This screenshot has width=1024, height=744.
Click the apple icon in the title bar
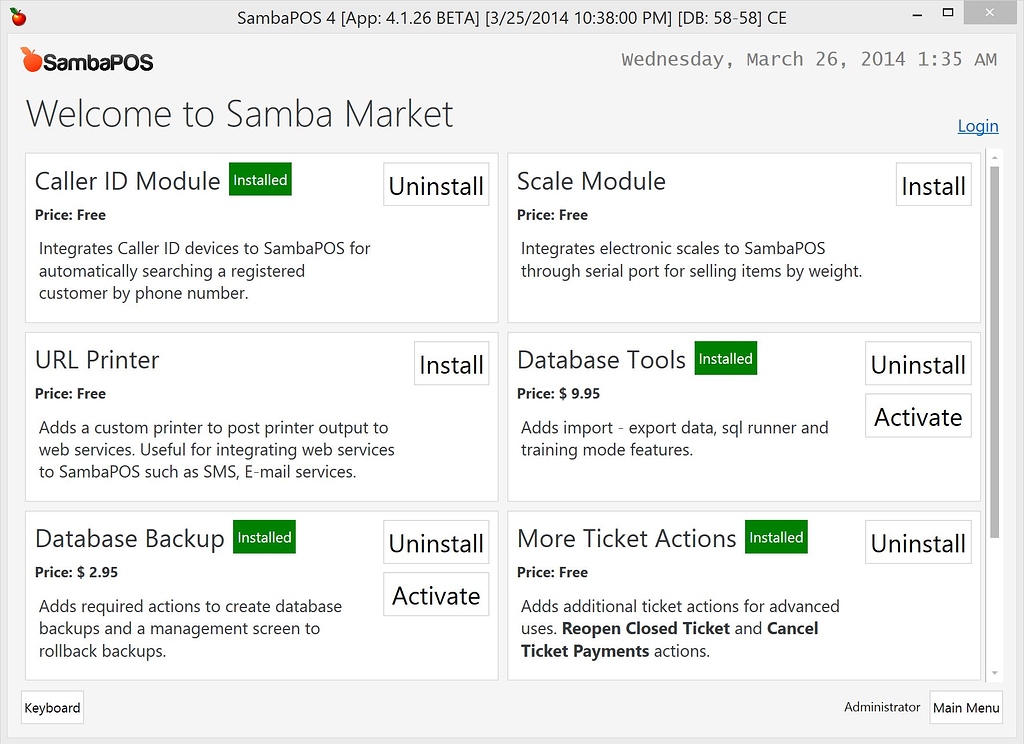click(x=20, y=16)
